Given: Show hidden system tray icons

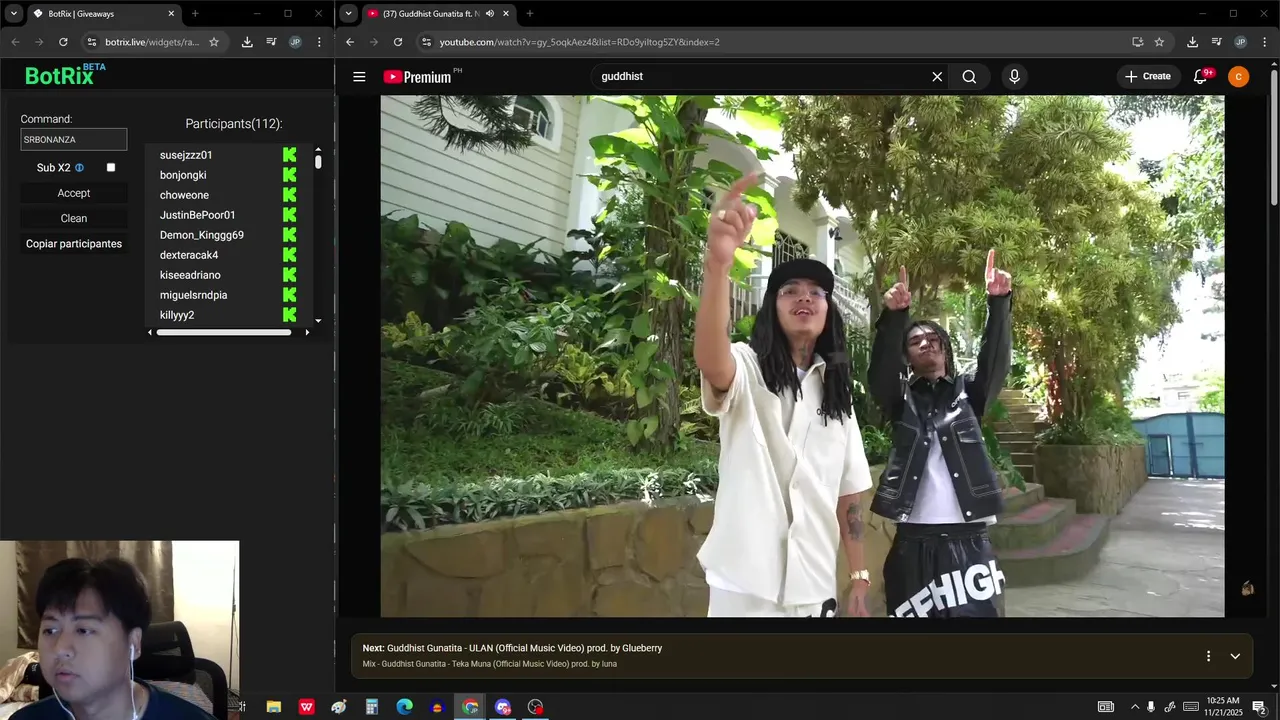Looking at the screenshot, I should (x=1134, y=707).
